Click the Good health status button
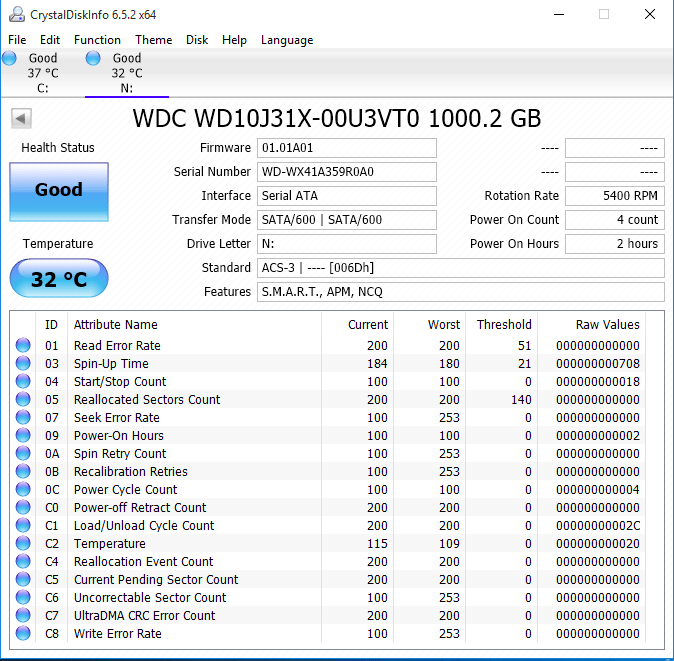 (x=59, y=192)
